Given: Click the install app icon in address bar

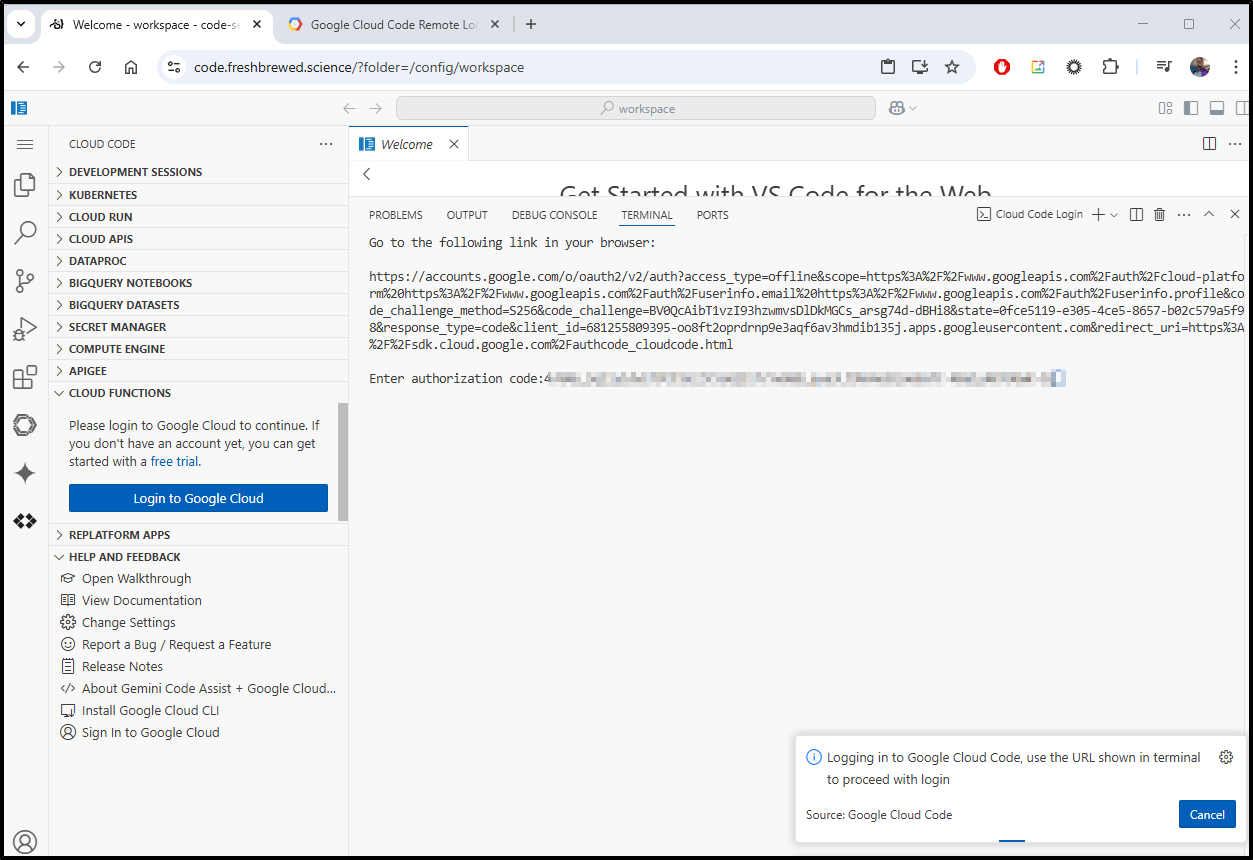Looking at the screenshot, I should click(x=920, y=67).
